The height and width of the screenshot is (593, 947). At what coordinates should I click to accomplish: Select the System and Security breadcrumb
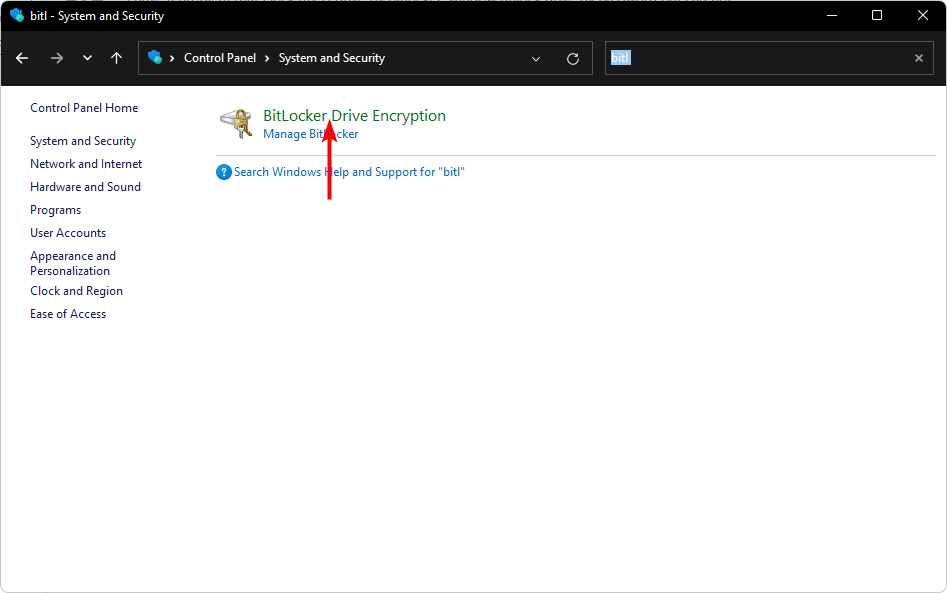point(332,58)
